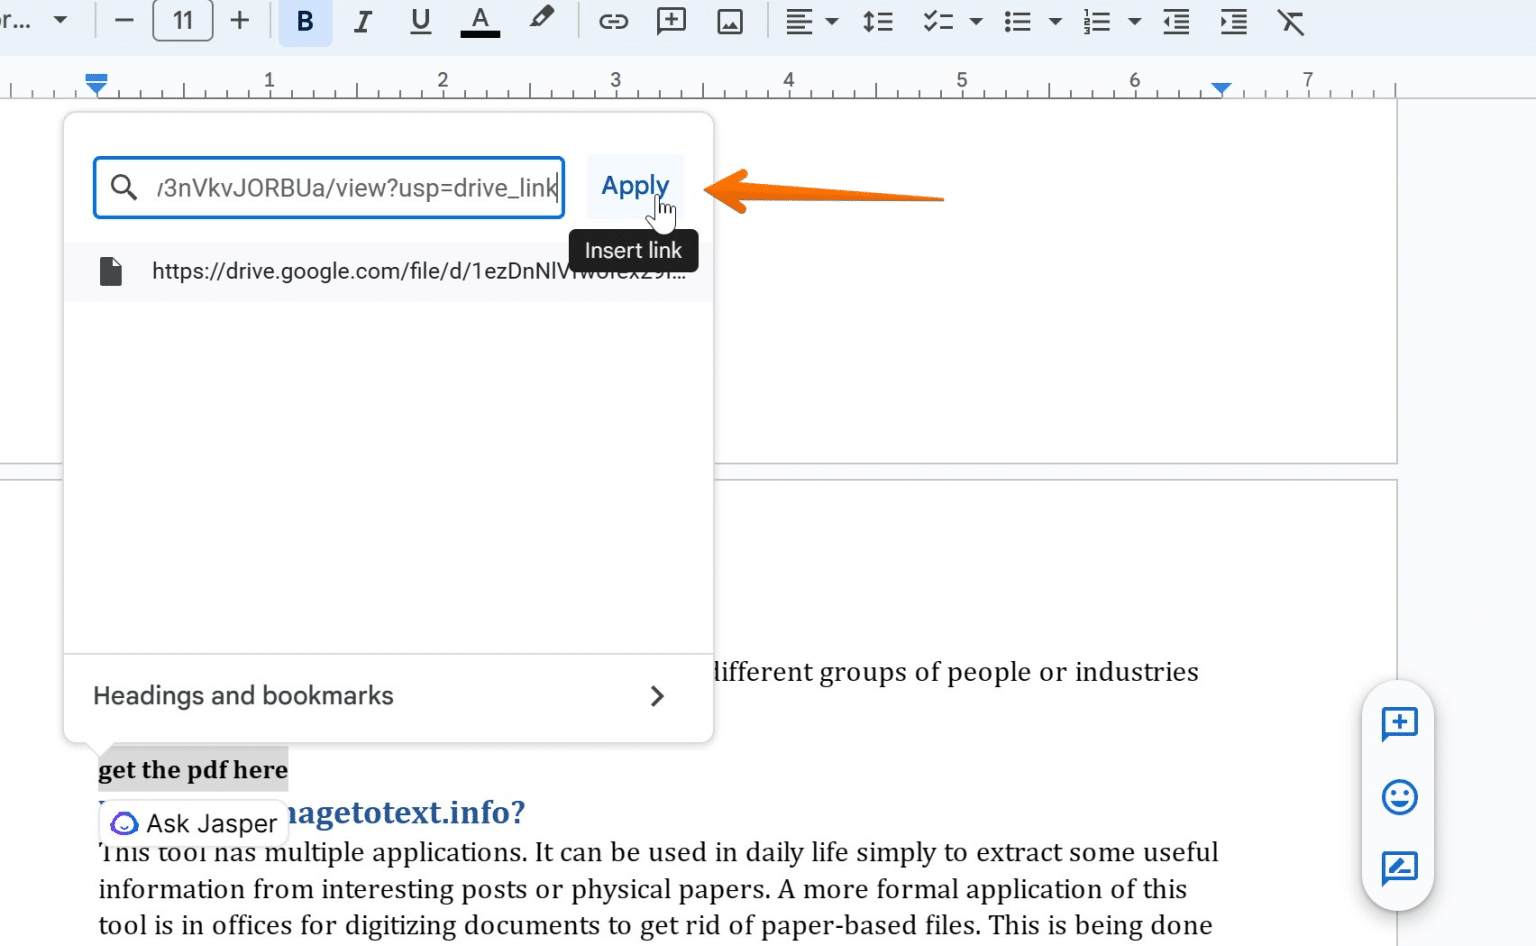Open the text color picker
This screenshot has height=946, width=1536.
click(480, 21)
